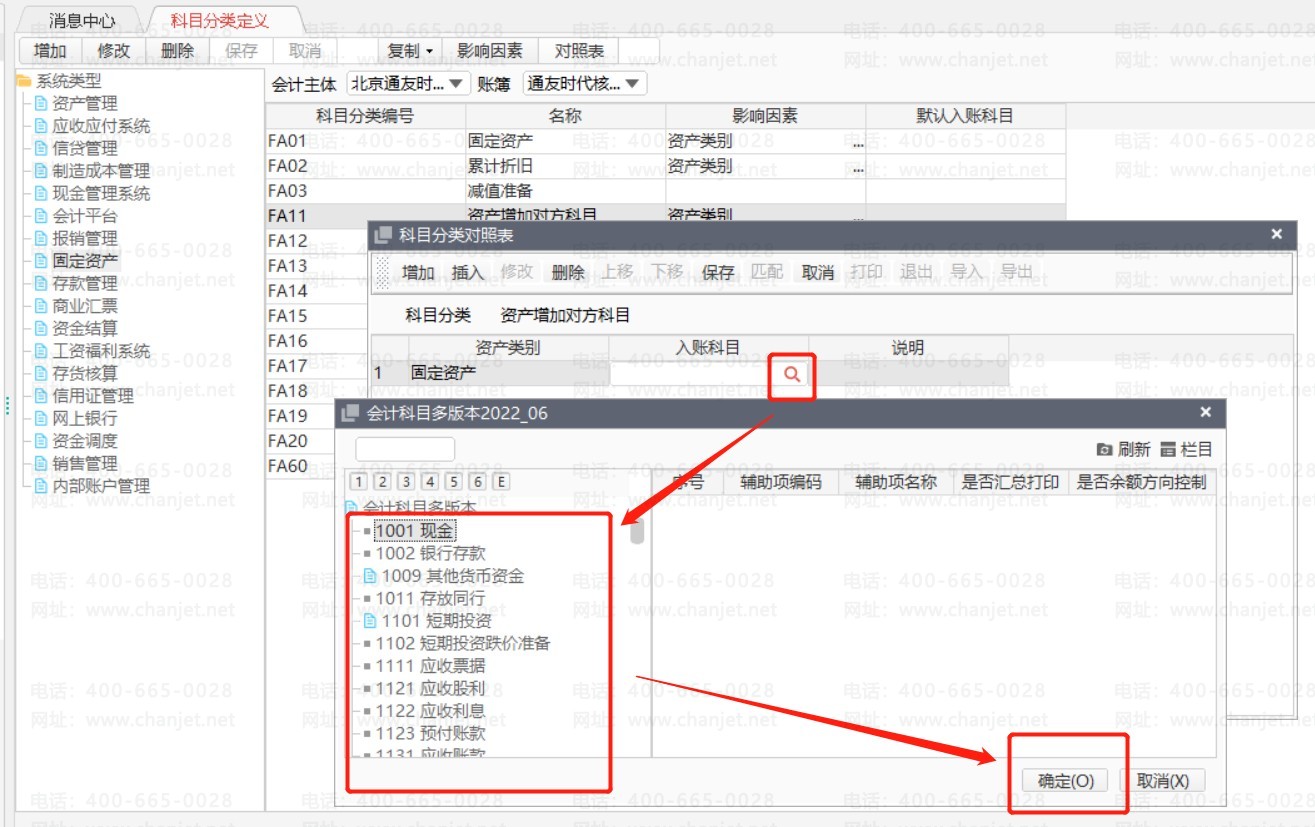Click 插入 in the 科目分类对照表 toolbar

468,272
